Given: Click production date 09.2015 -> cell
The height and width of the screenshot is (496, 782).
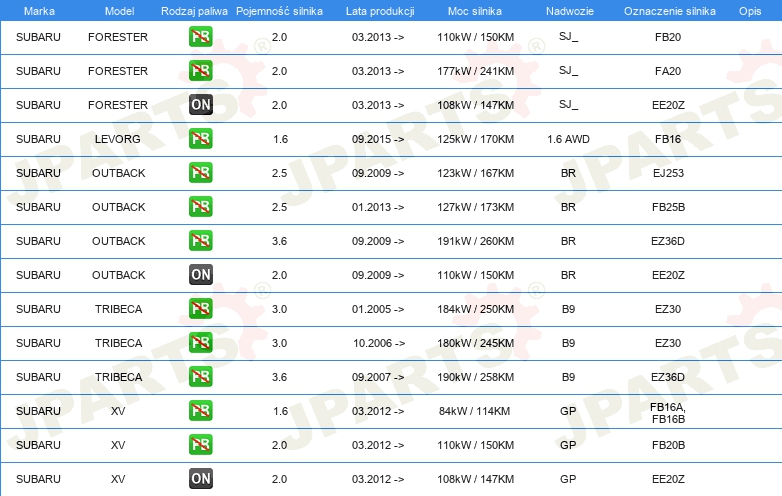Looking at the screenshot, I should coord(378,139).
